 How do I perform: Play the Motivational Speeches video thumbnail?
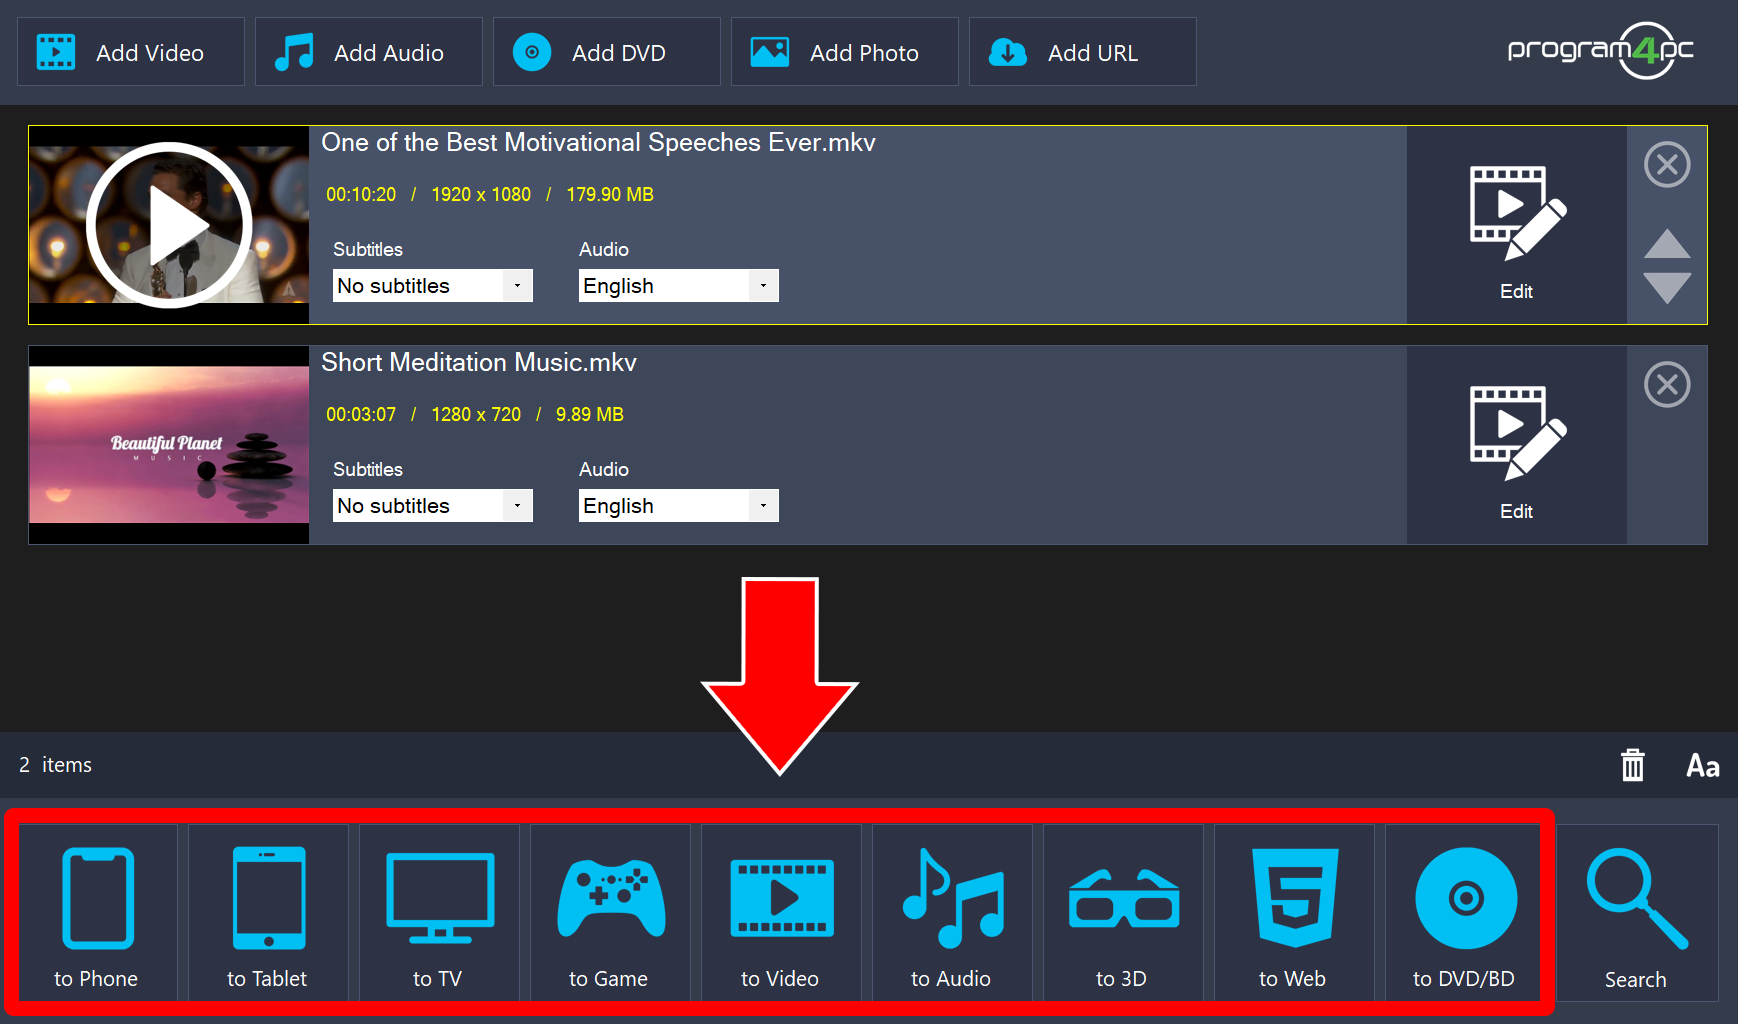coord(169,225)
